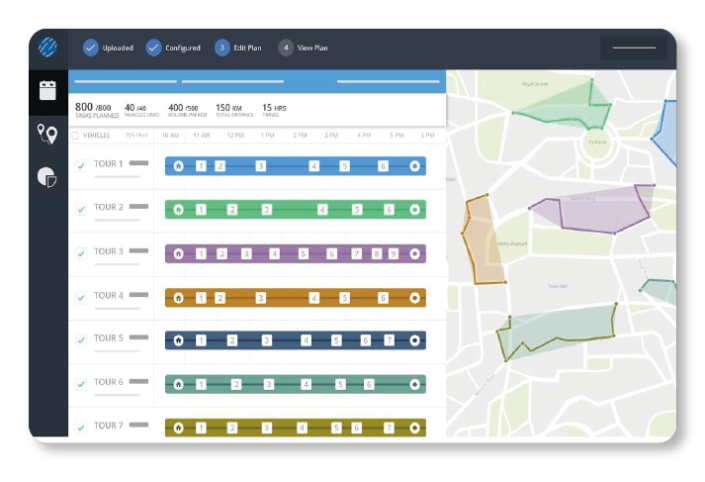The image size is (705, 482).
Task: Click stop 9 on the Tour 3 timeline
Action: tap(393, 254)
